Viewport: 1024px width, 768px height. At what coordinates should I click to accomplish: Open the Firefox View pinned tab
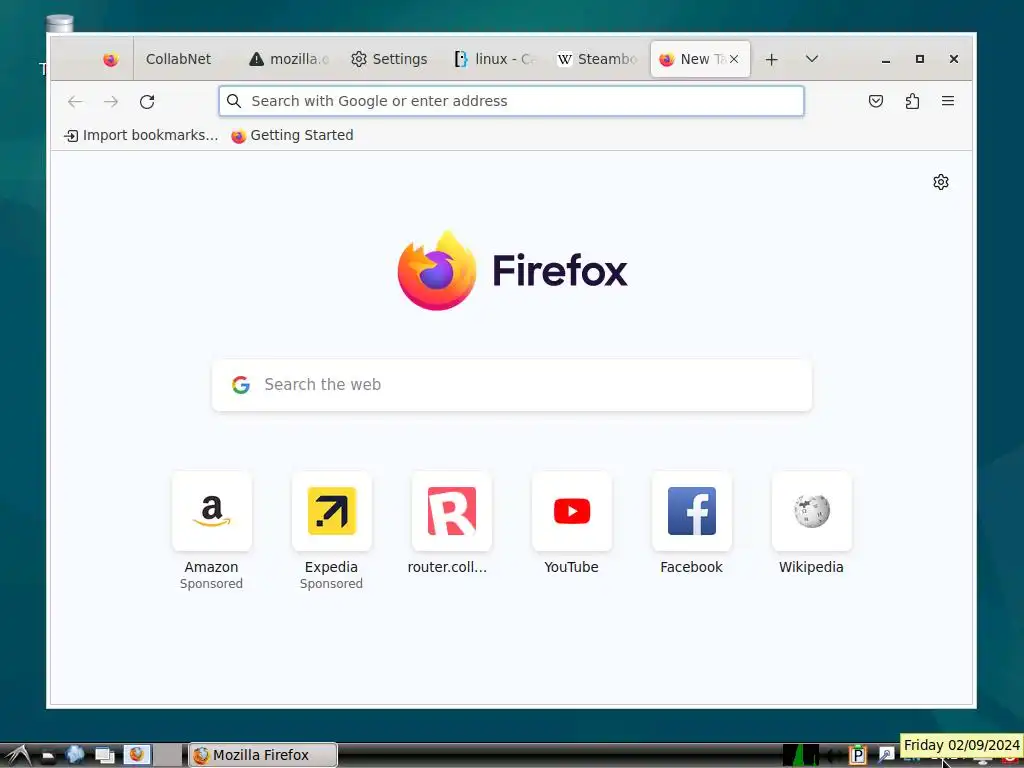point(110,59)
